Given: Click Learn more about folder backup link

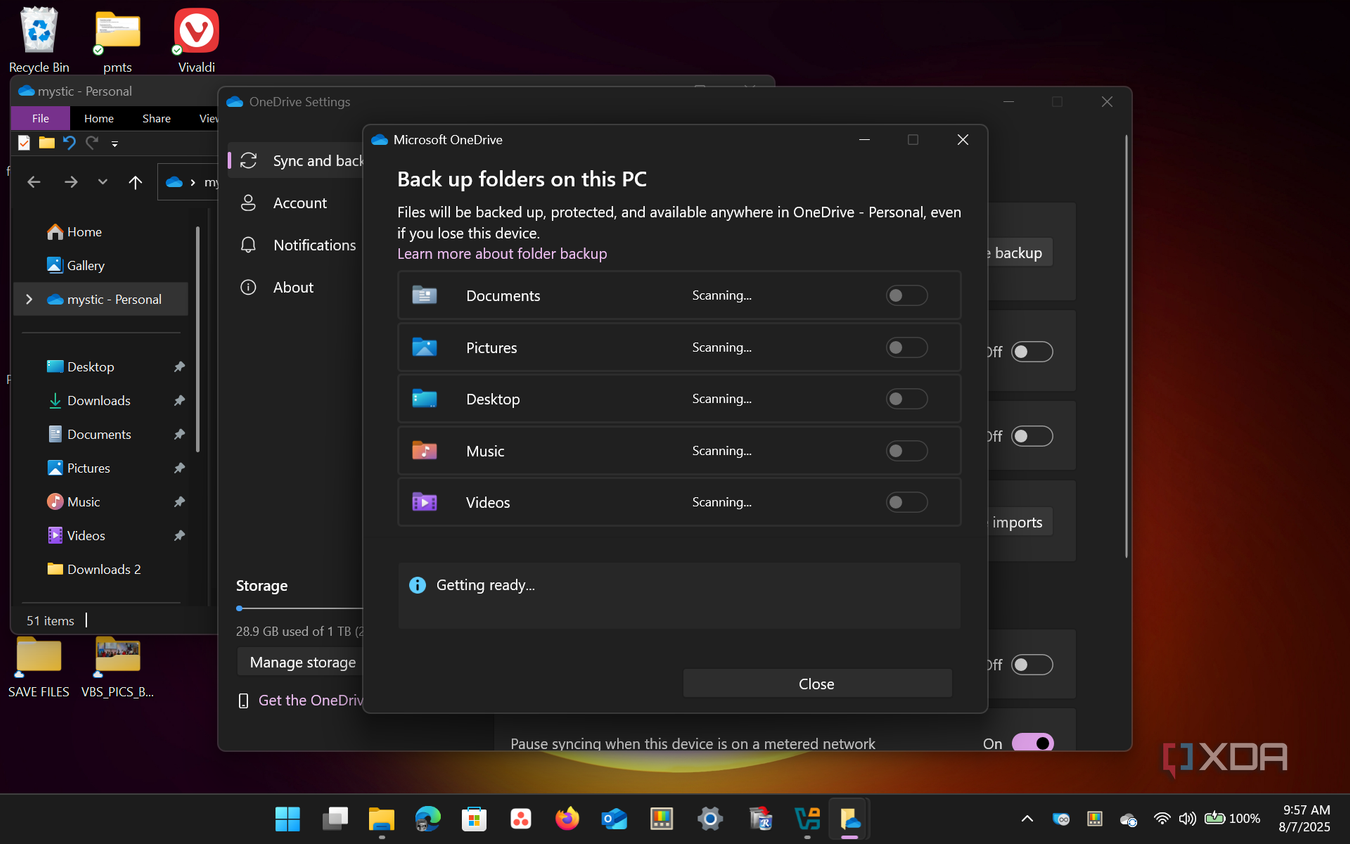Looking at the screenshot, I should point(502,253).
